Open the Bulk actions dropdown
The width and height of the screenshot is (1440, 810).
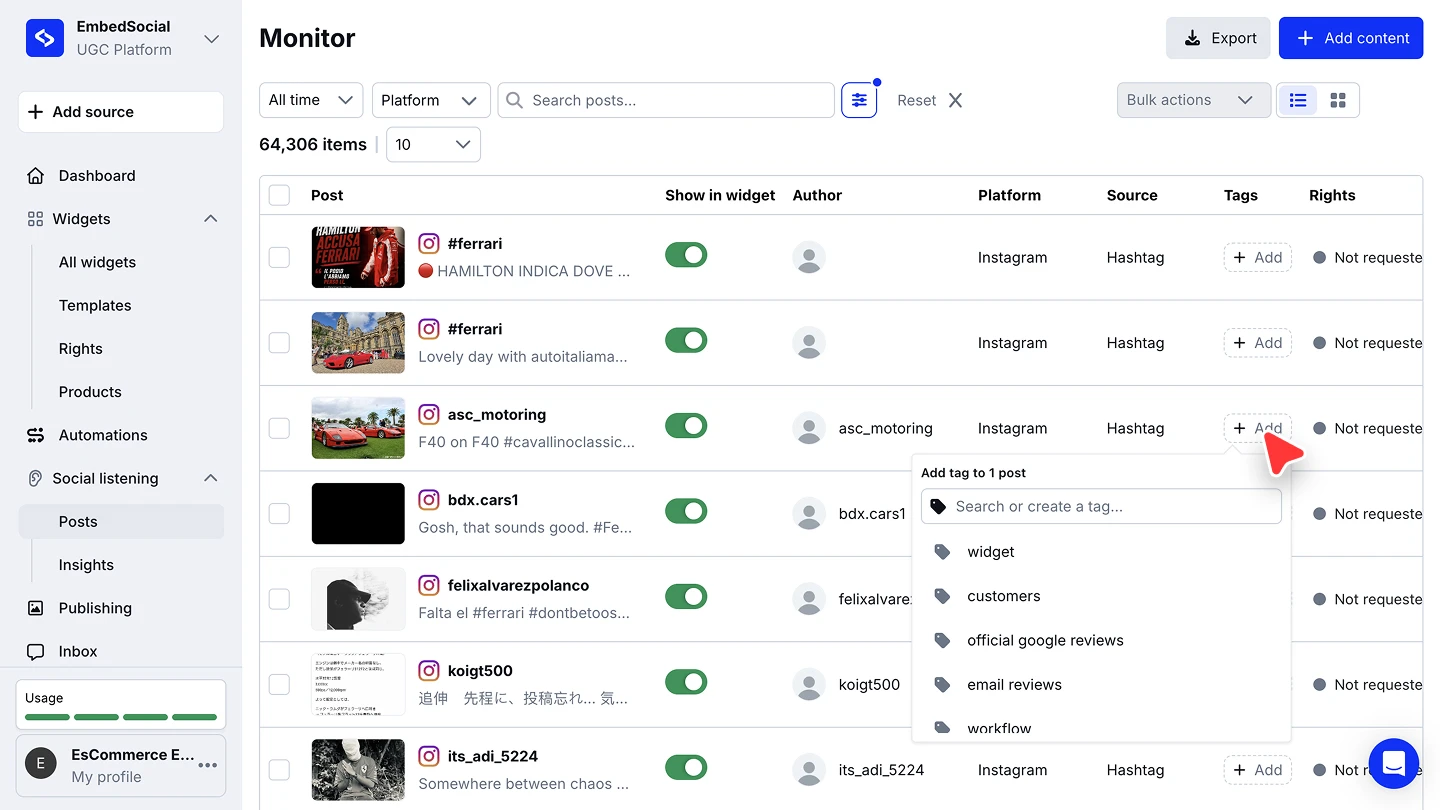coord(1194,100)
